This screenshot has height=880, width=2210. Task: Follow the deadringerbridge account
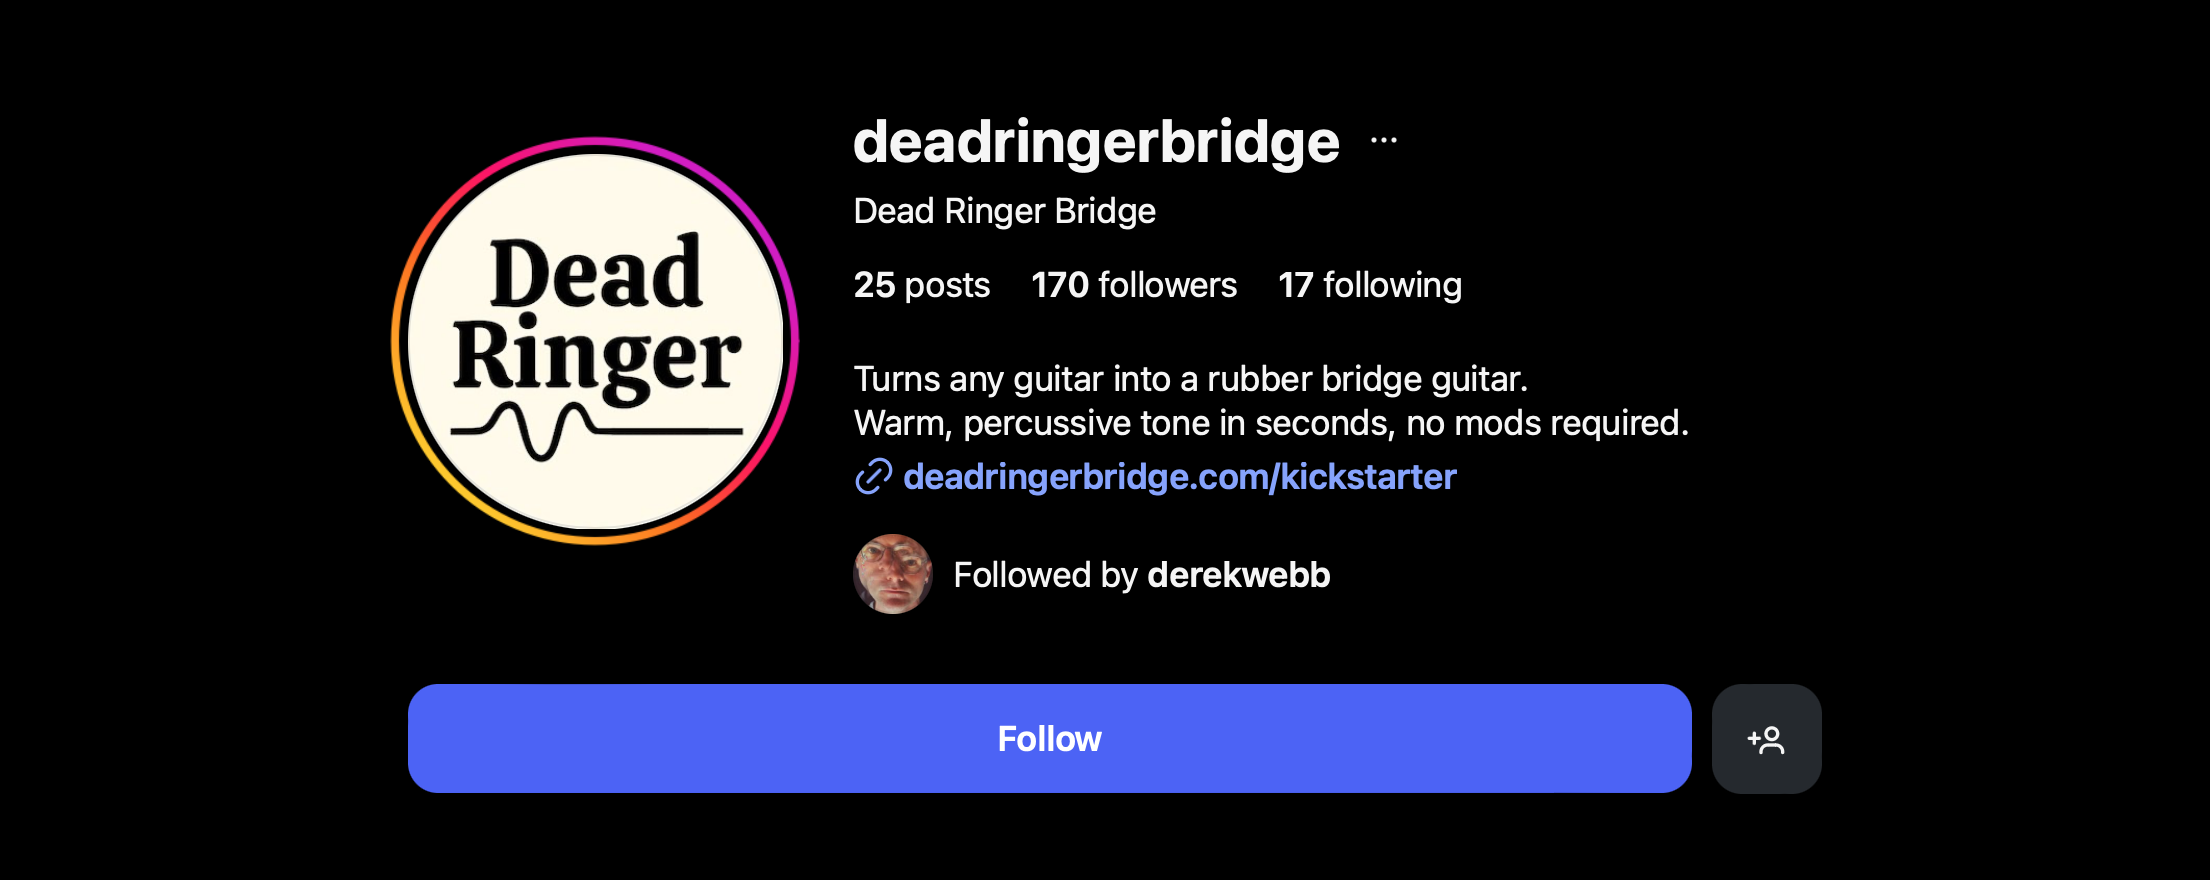(x=1049, y=739)
